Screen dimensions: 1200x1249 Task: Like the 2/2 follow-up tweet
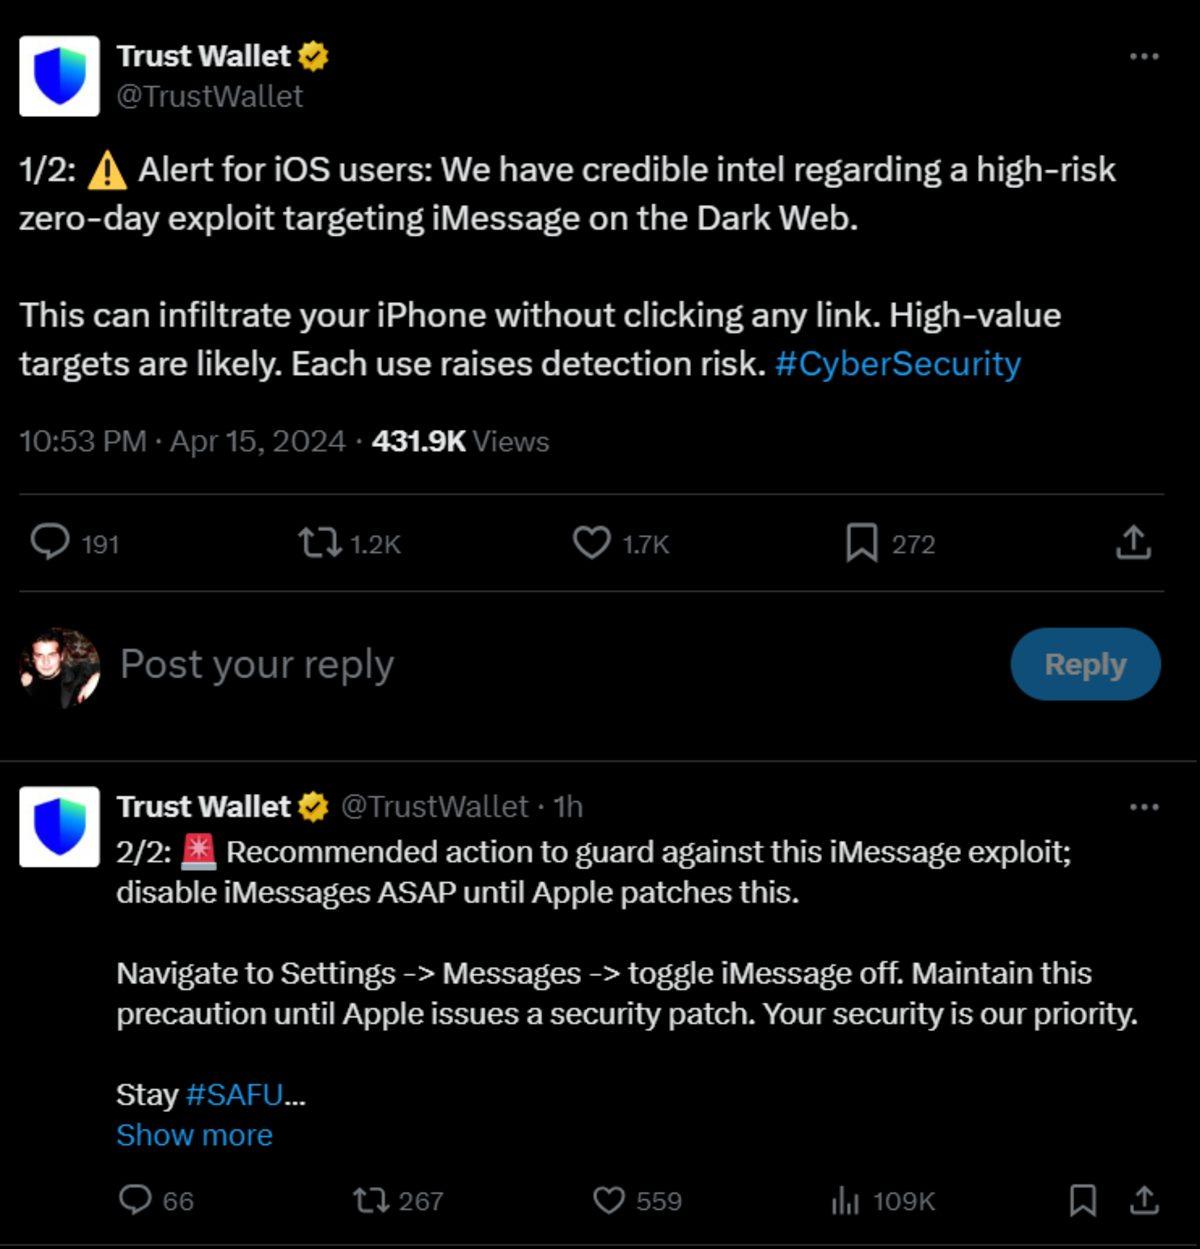click(x=608, y=1200)
